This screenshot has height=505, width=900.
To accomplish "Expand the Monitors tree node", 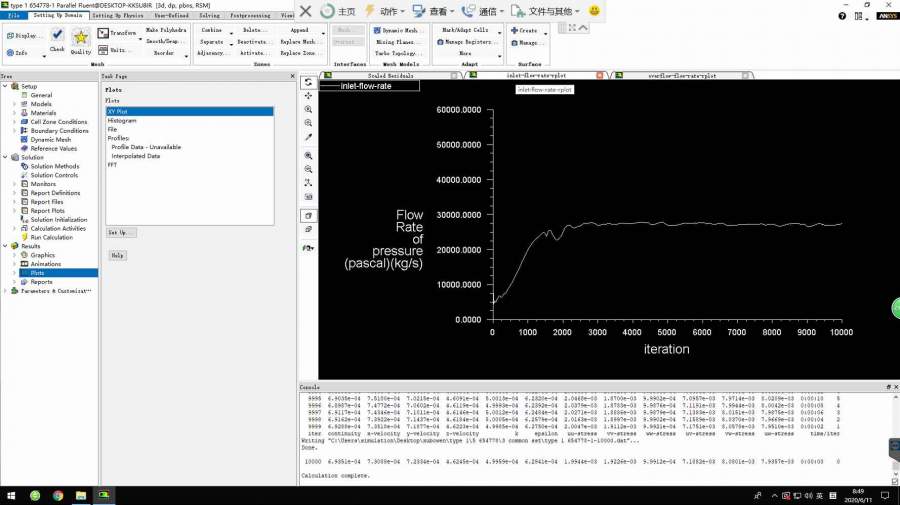I will click(15, 184).
